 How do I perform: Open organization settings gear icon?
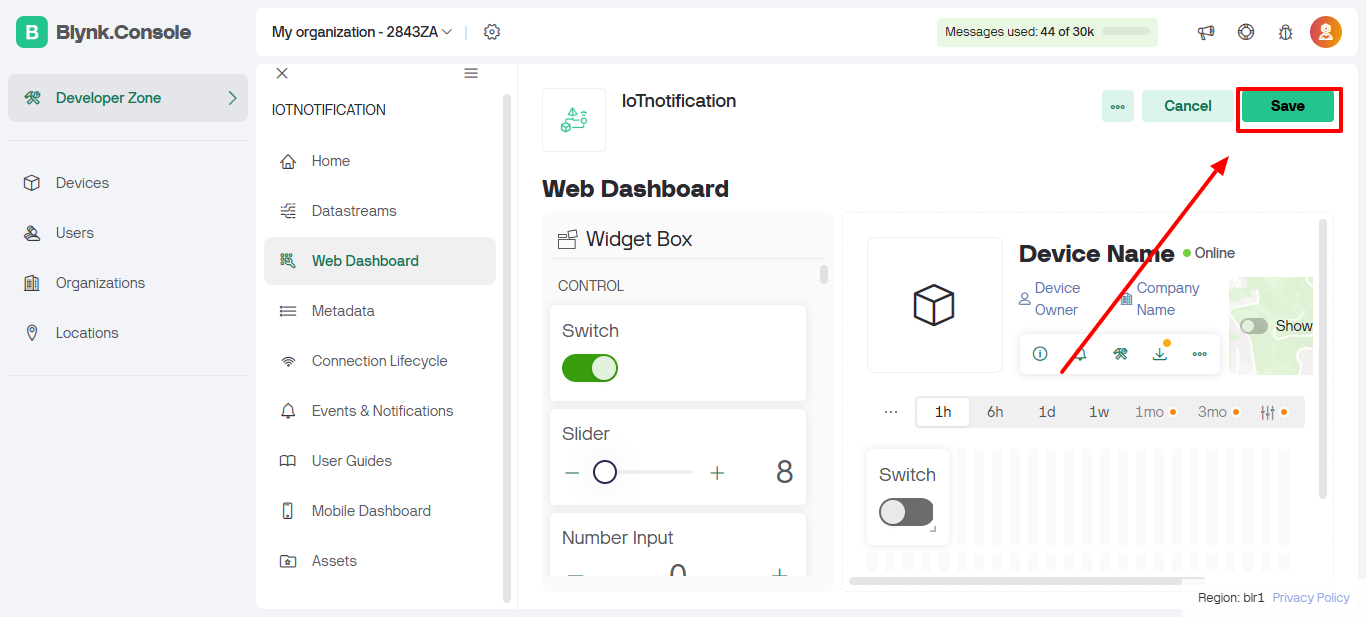[492, 32]
